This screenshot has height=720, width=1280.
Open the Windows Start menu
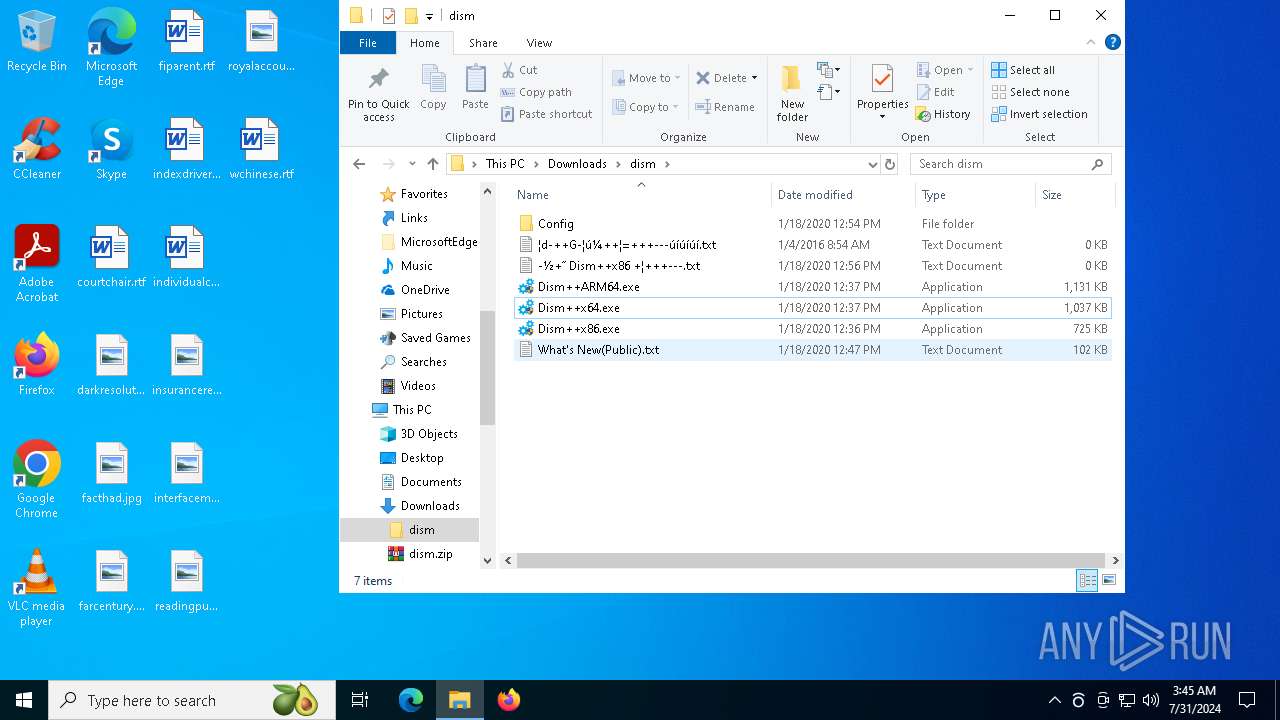coord(24,700)
